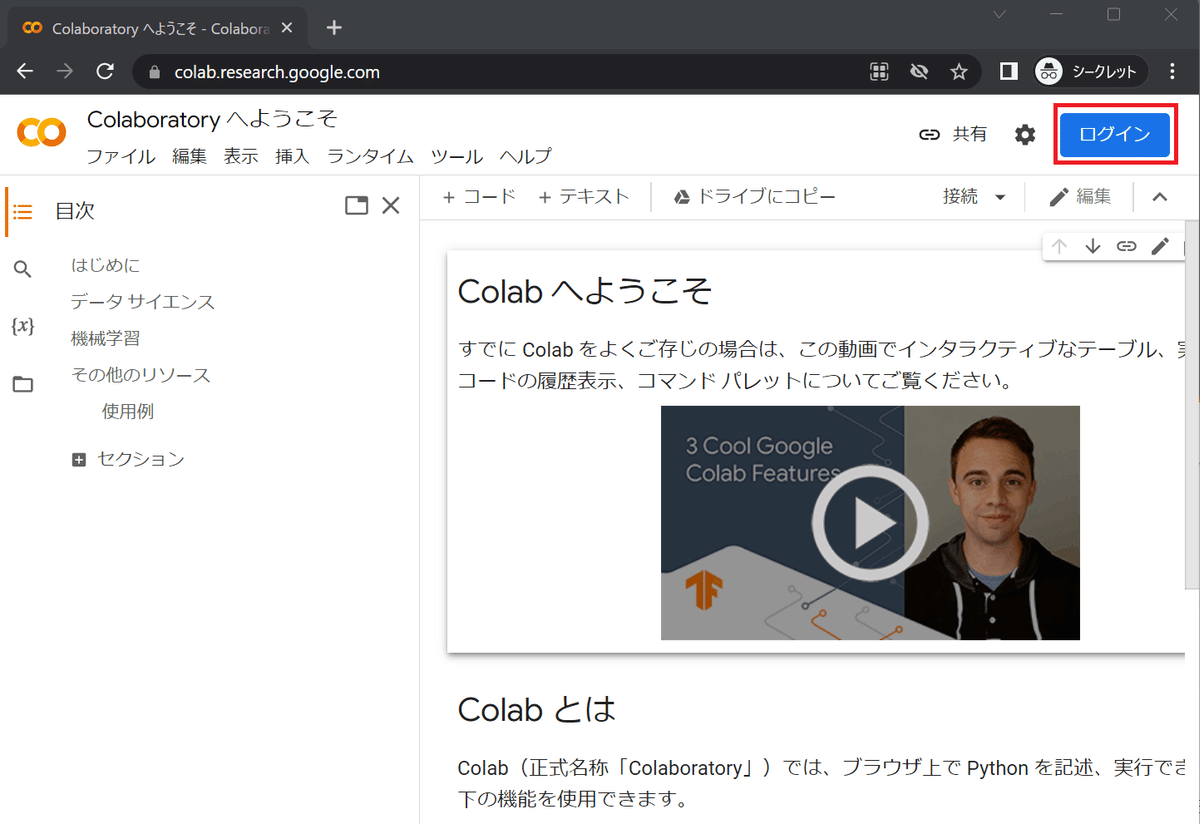Go to 機械学習 section
Viewport: 1200px width, 824px height.
pos(106,338)
